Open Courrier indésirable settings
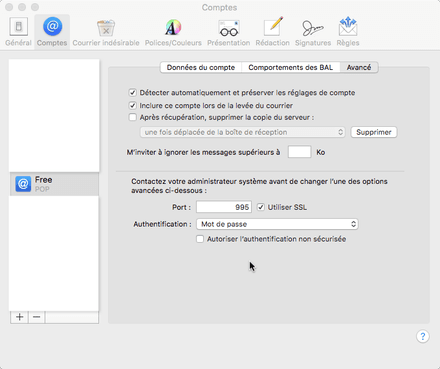This screenshot has width=440, height=369. point(106,32)
